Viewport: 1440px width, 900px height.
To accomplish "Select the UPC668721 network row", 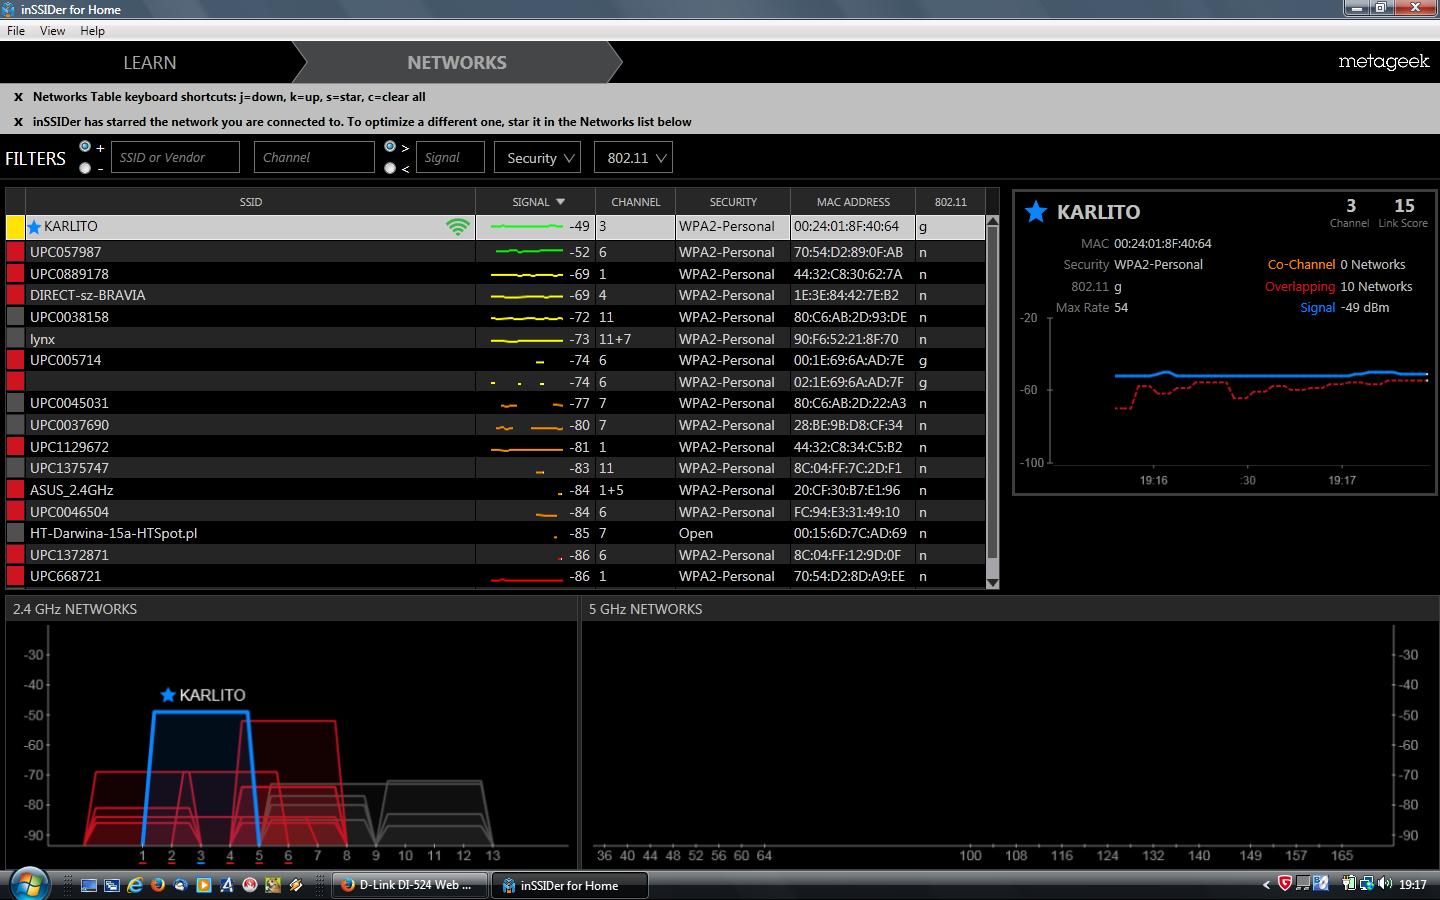I will pos(495,576).
